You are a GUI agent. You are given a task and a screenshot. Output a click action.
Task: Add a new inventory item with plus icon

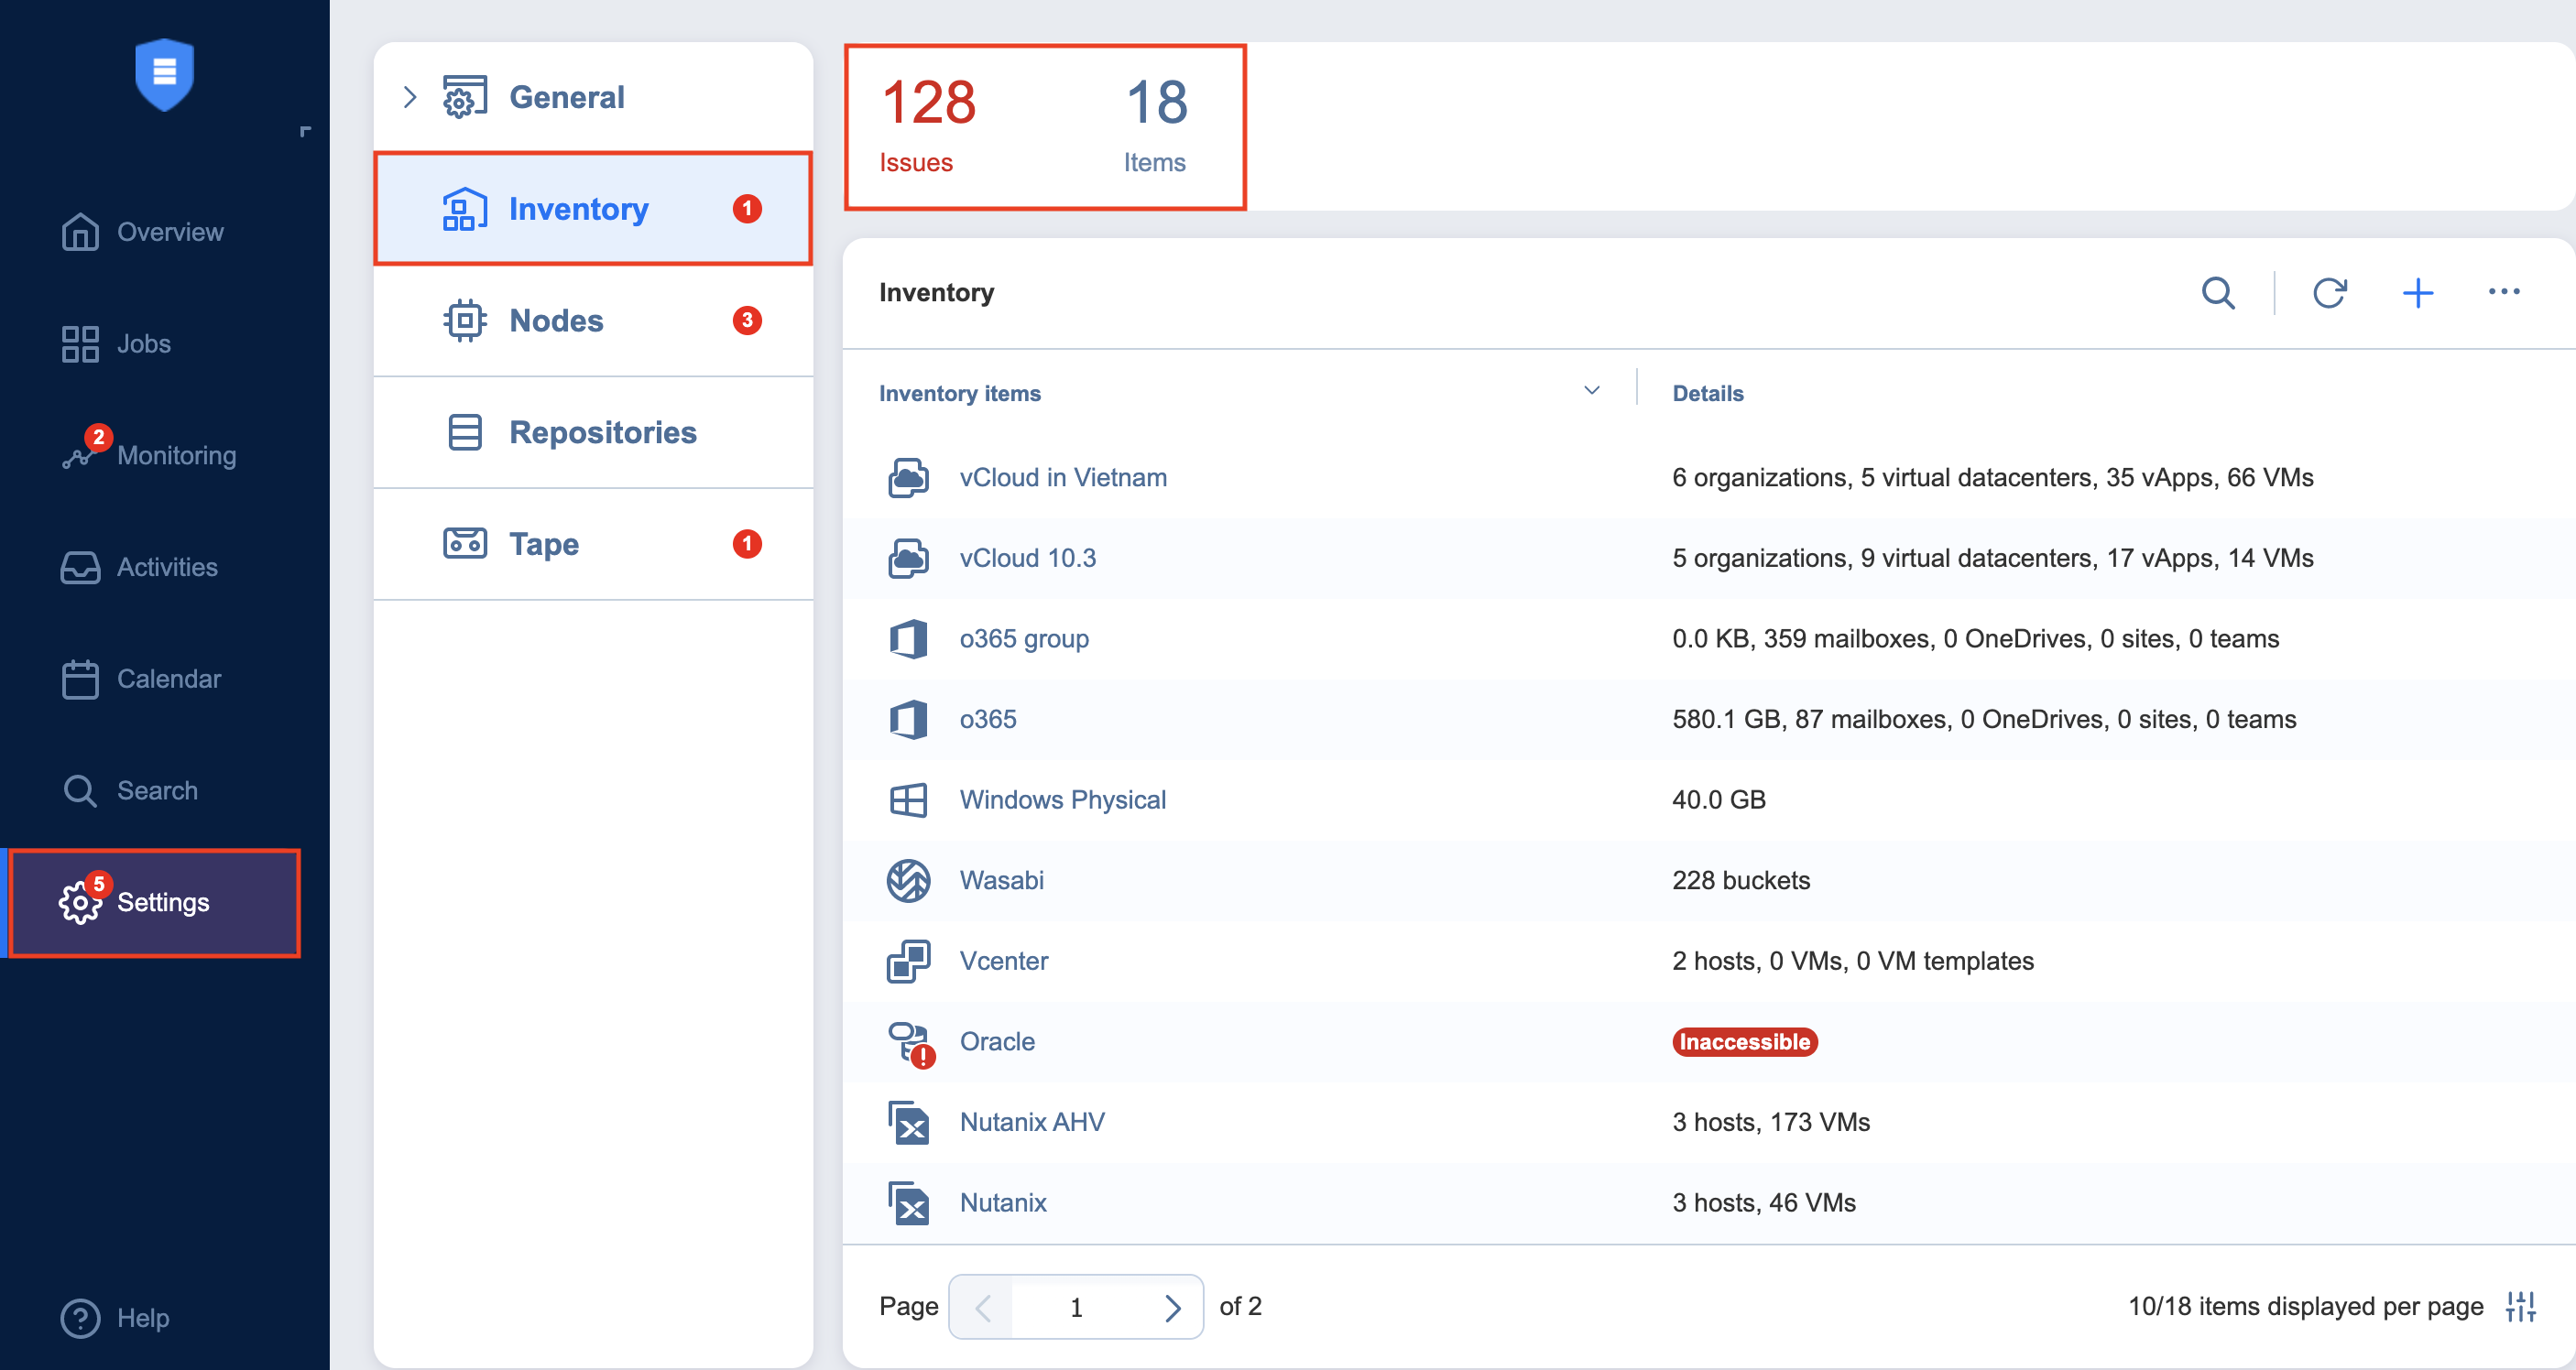2418,293
